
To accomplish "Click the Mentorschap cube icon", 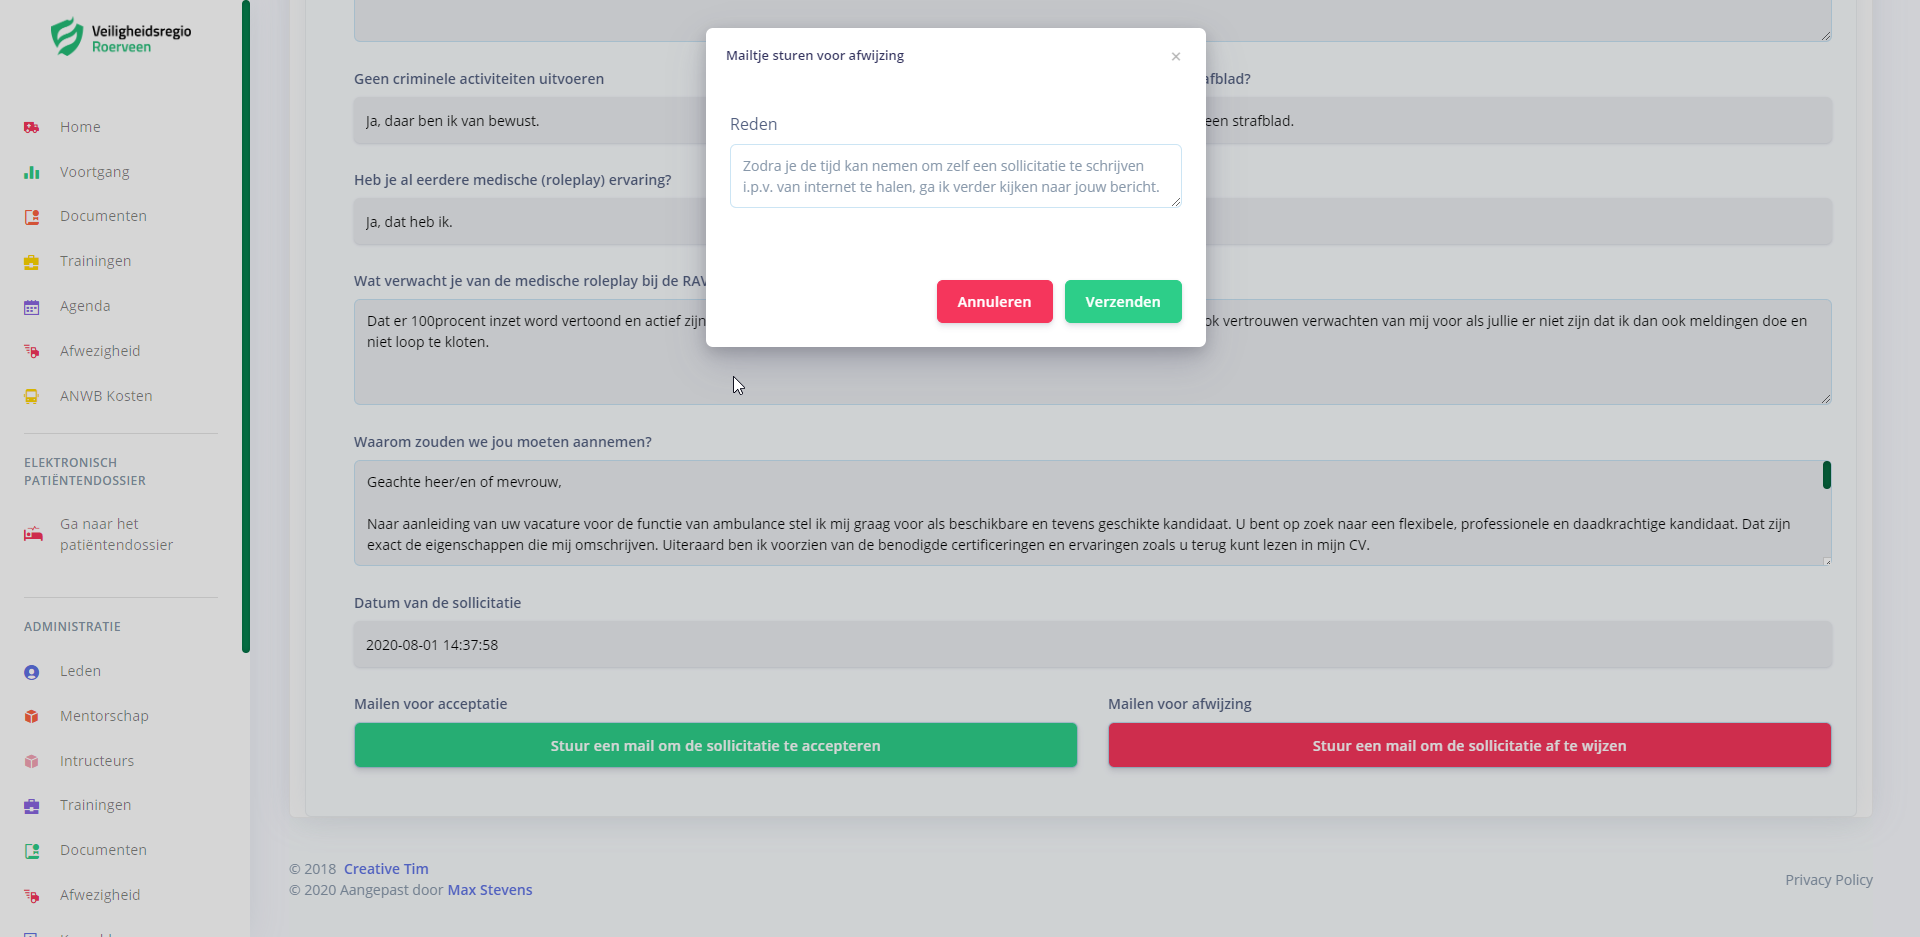I will pyautogui.click(x=32, y=717).
